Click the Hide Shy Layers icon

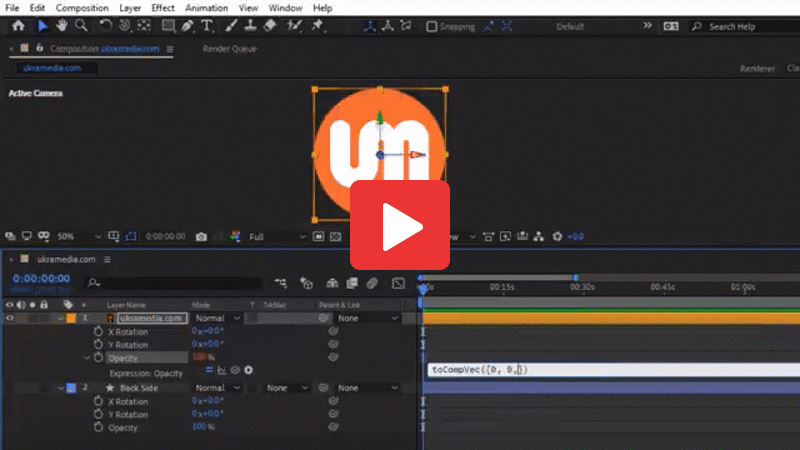(x=332, y=283)
